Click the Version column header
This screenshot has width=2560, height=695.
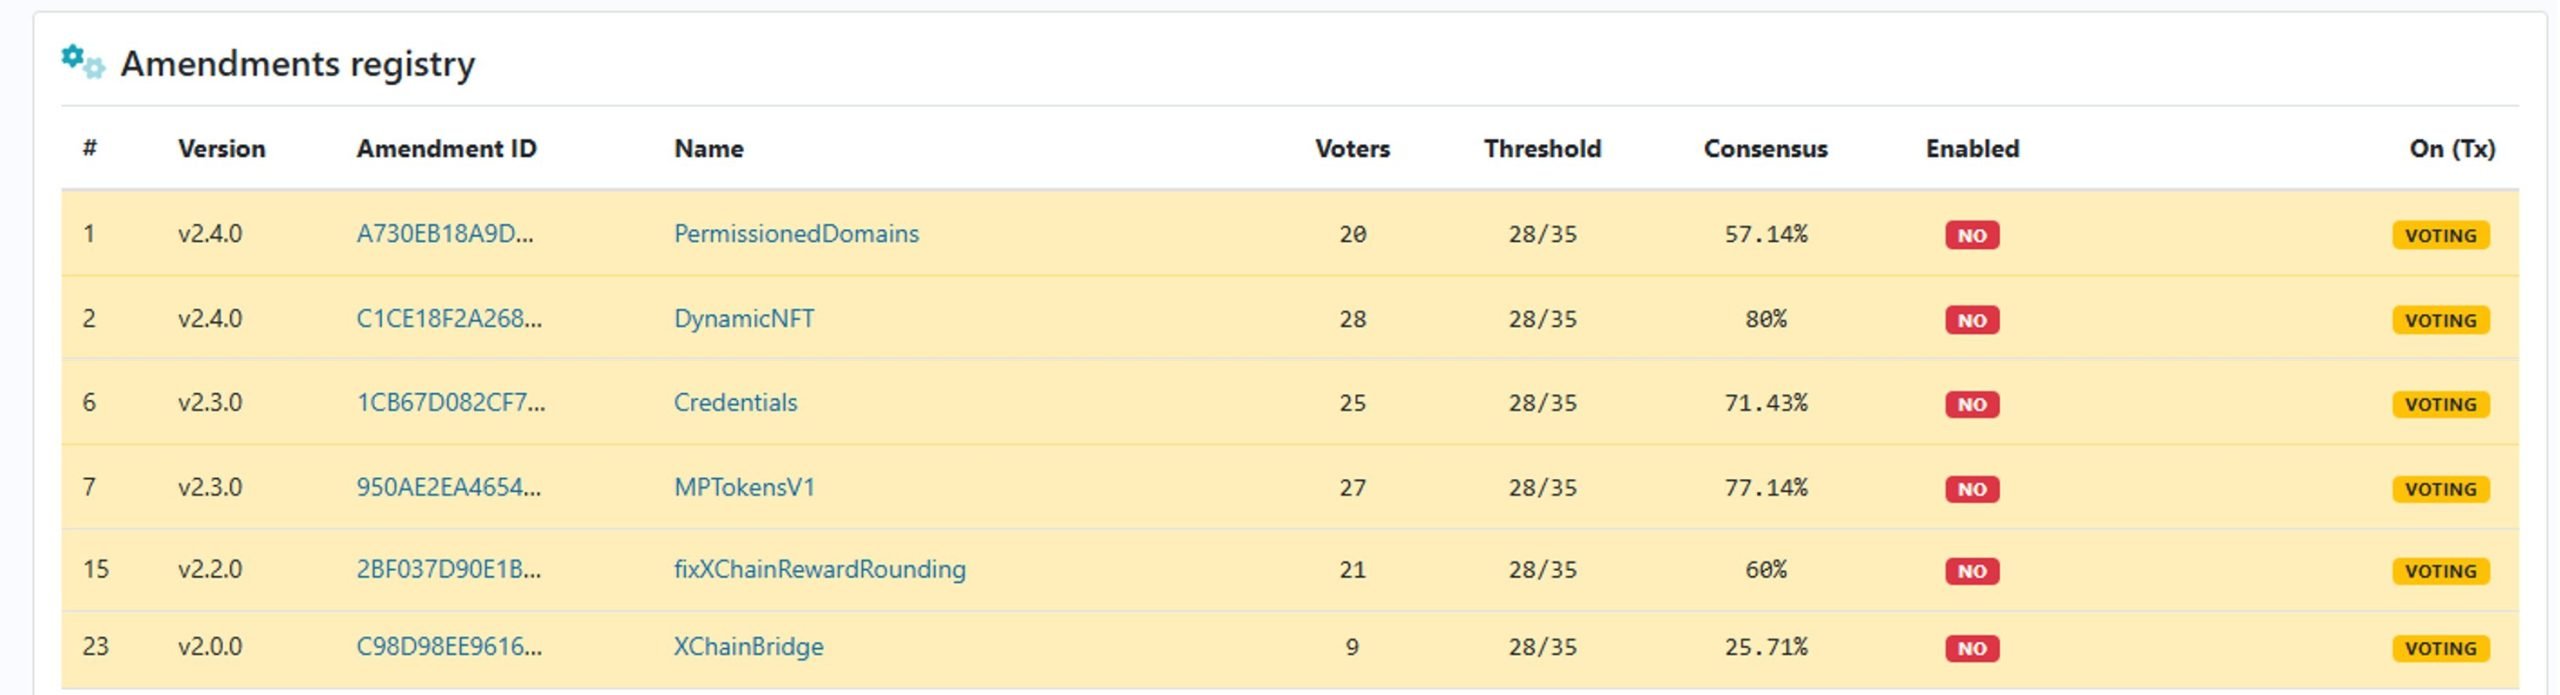(222, 149)
